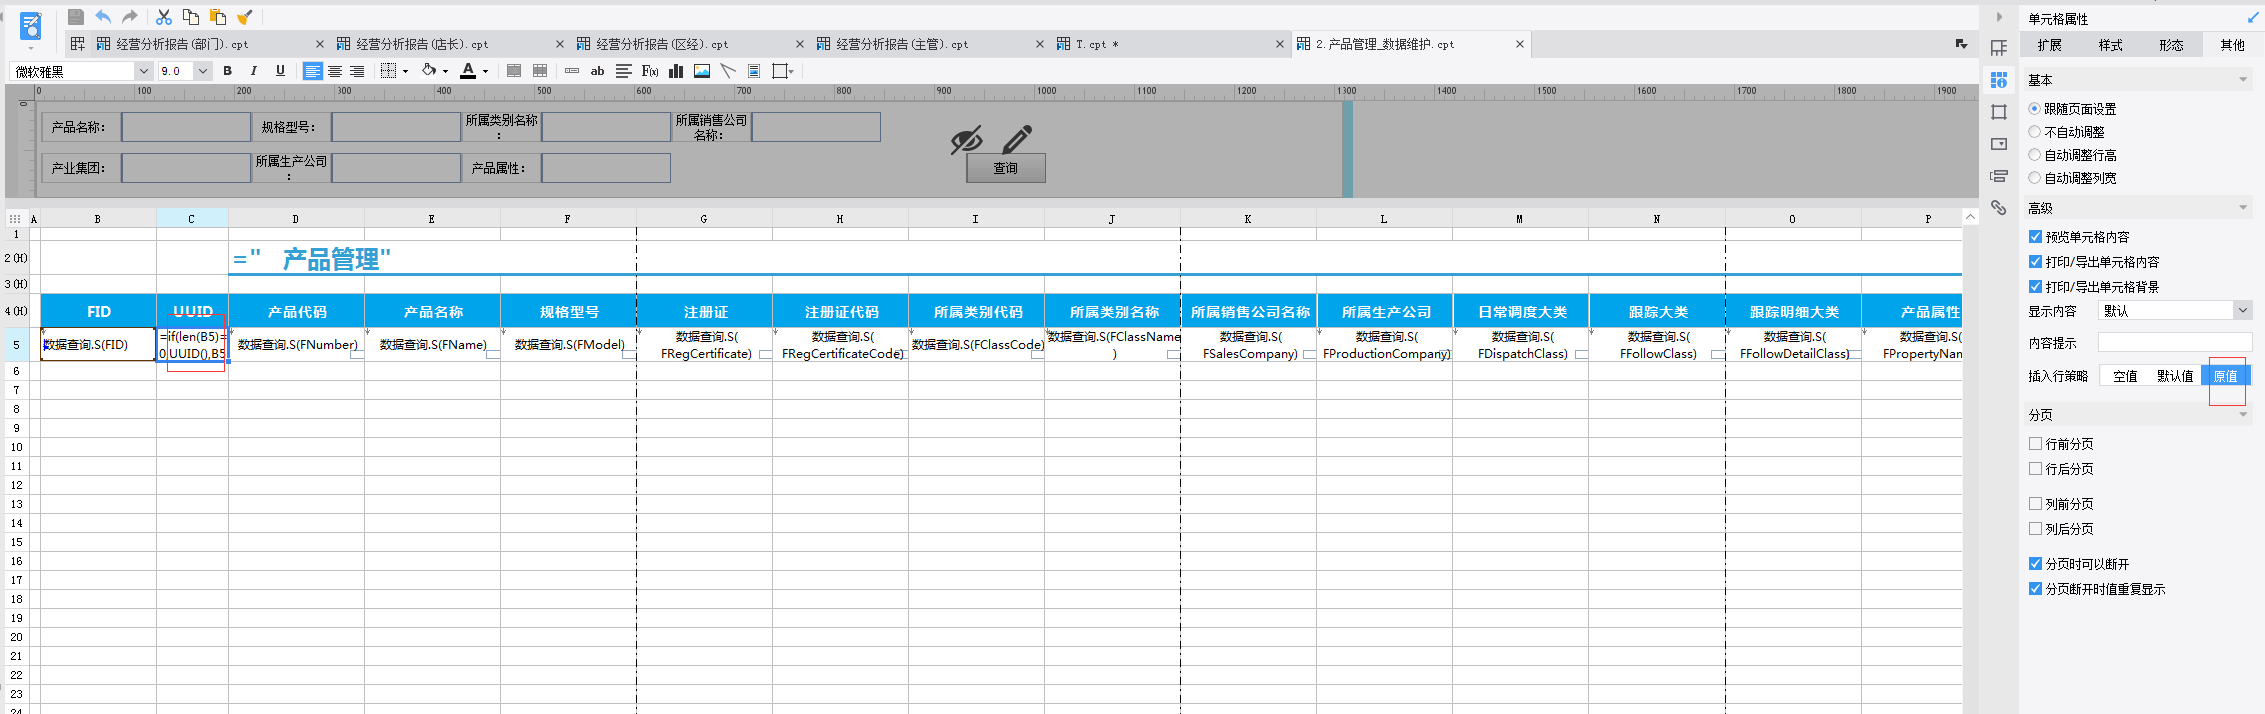Screen dimensions: 2265x714
Task: Activate the format painter brush
Action: point(244,17)
